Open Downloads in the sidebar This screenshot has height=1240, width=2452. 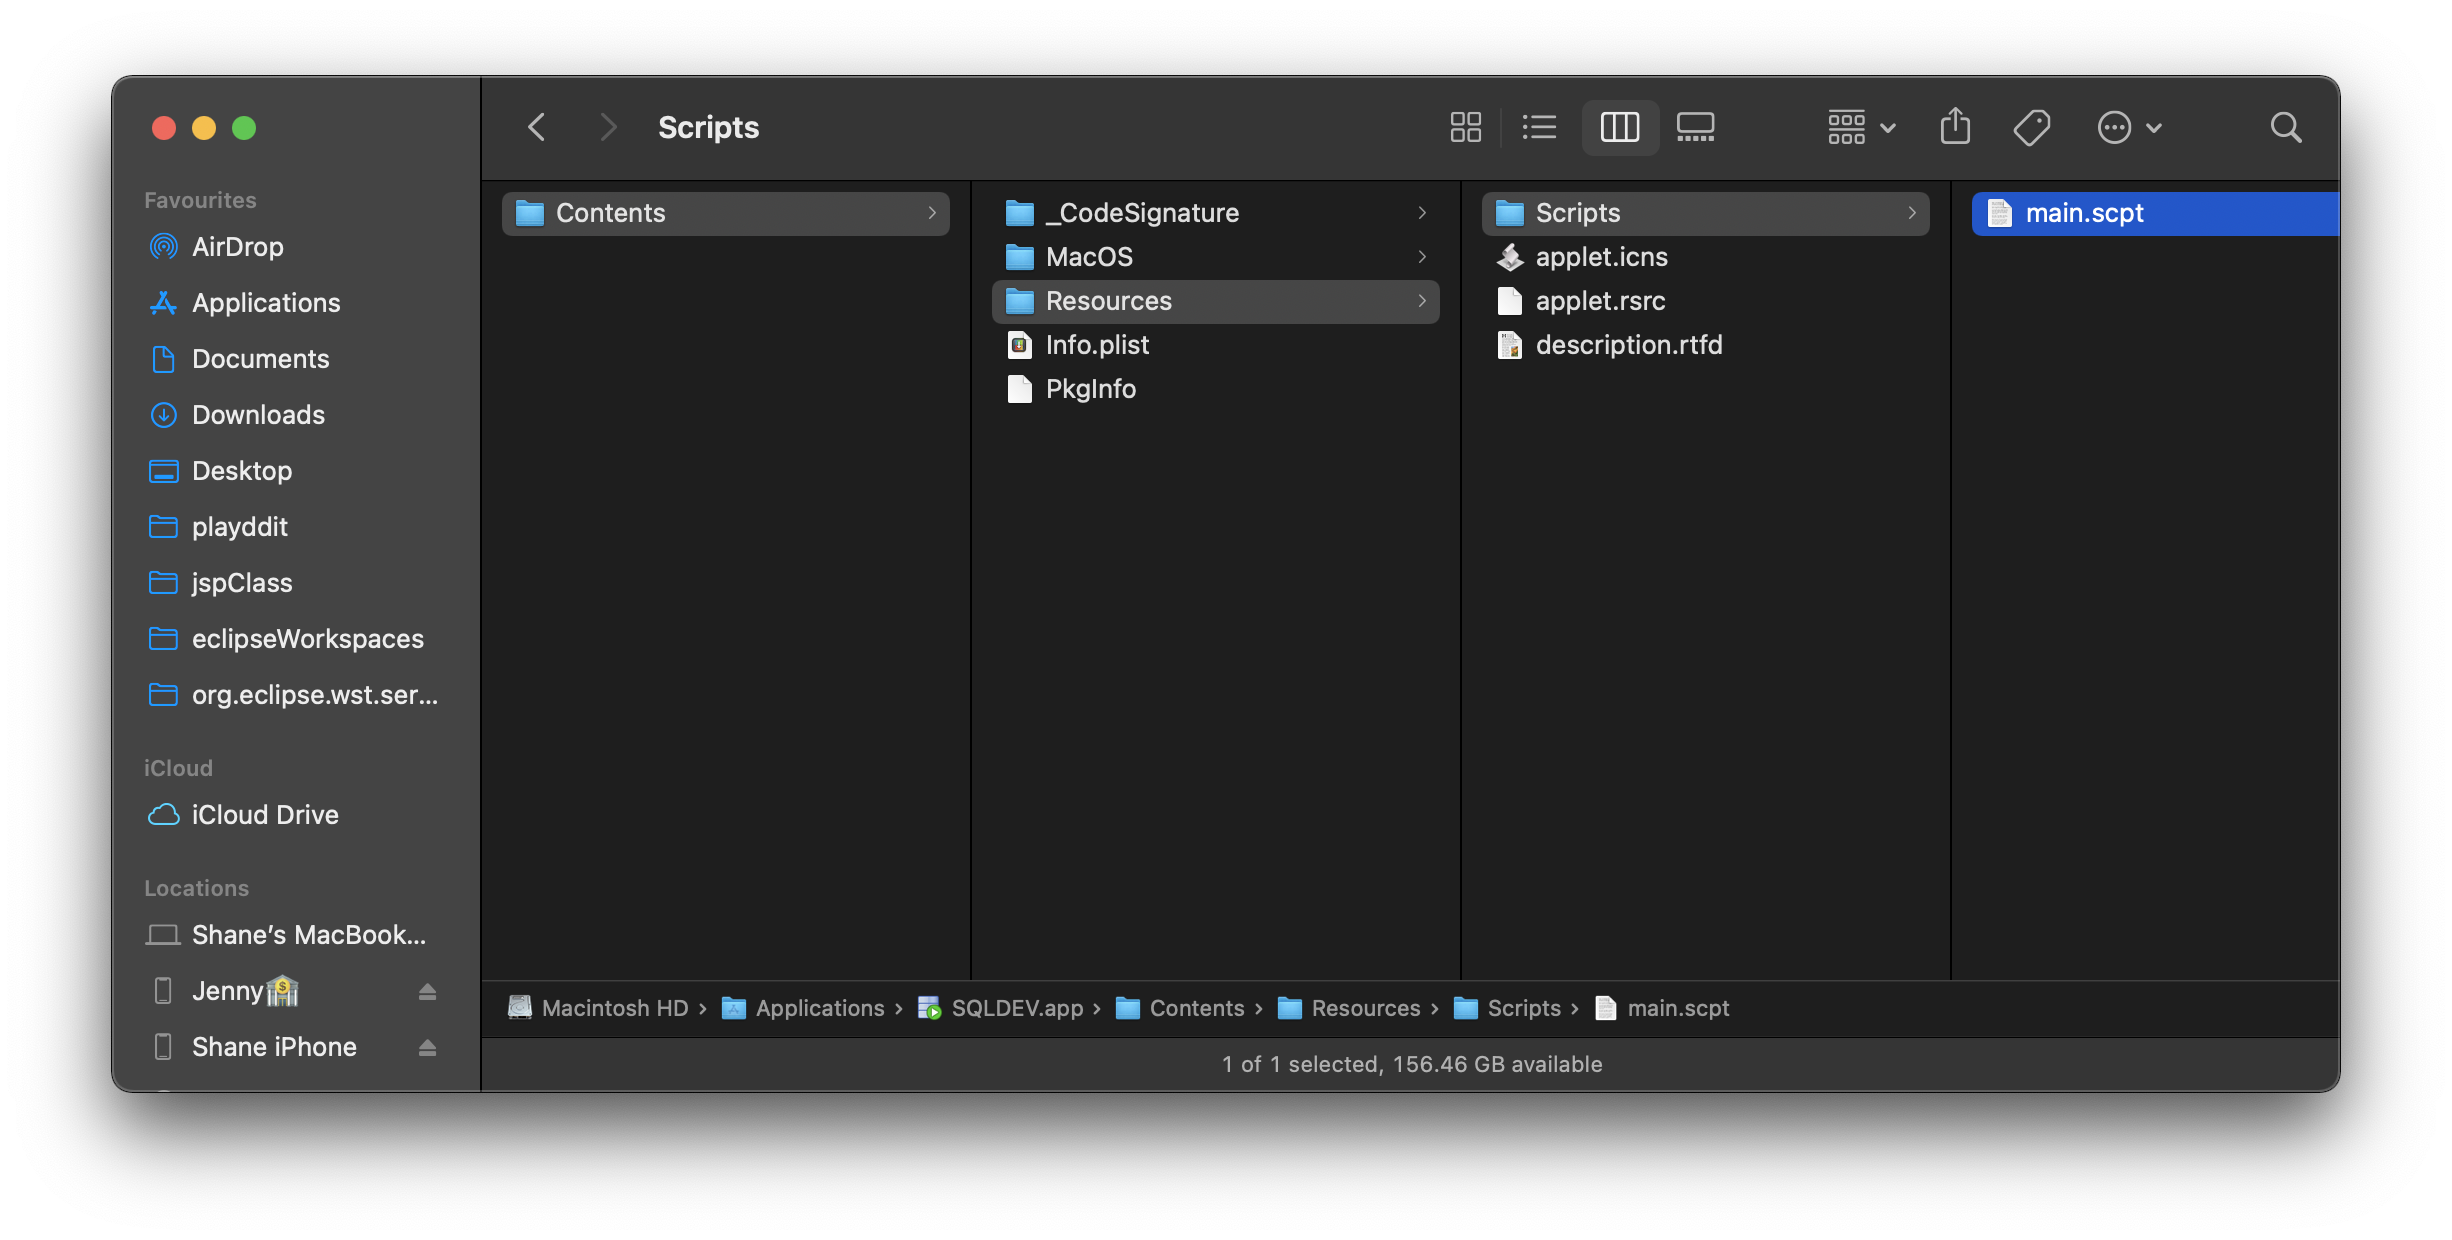pos(257,415)
